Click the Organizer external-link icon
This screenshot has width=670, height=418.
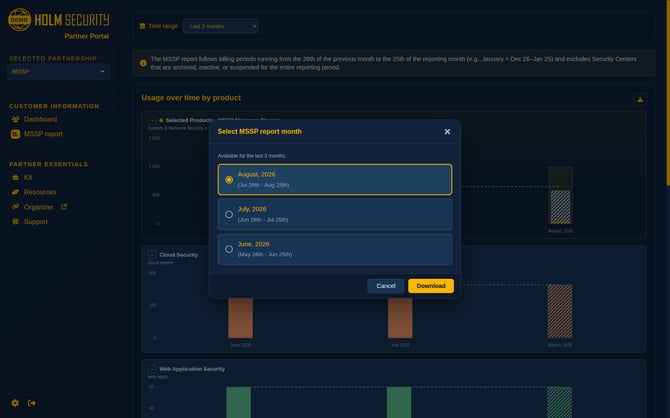(64, 207)
